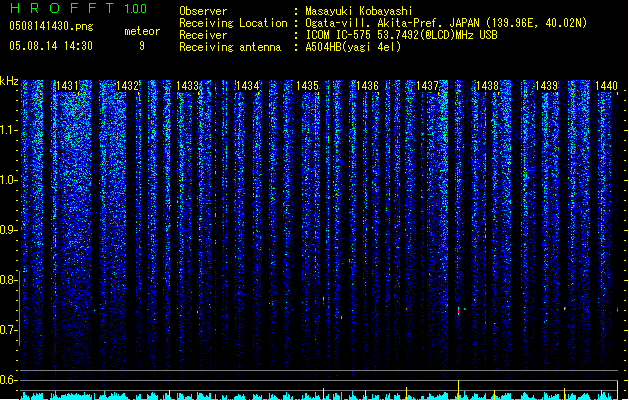Click the 1433 time marker

187,86
